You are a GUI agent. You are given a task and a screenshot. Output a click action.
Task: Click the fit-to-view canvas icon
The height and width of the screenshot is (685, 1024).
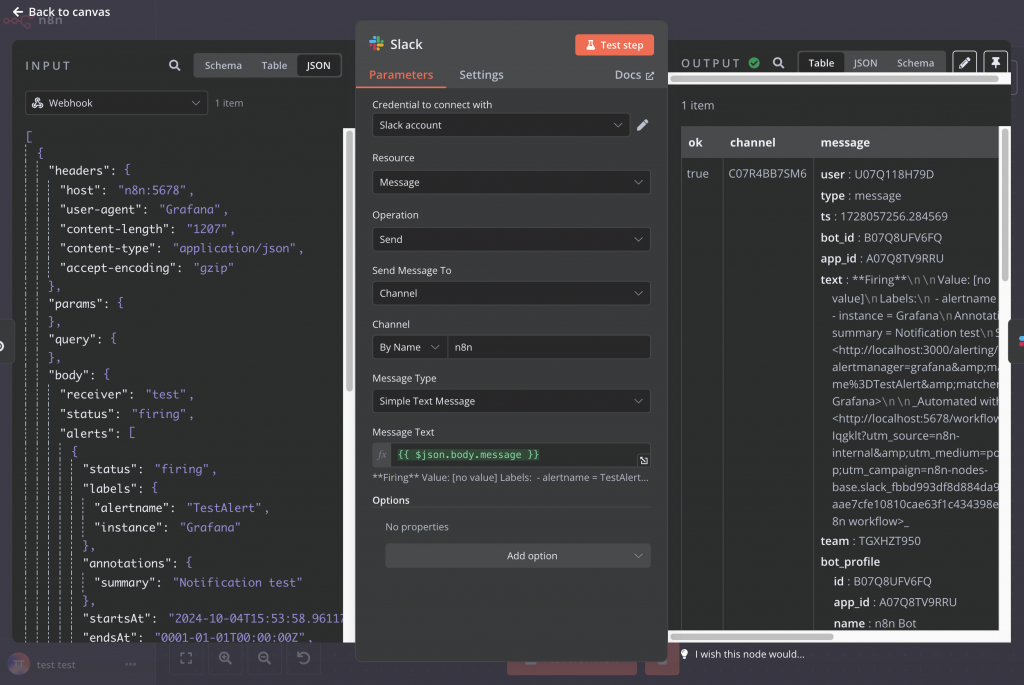pos(186,658)
